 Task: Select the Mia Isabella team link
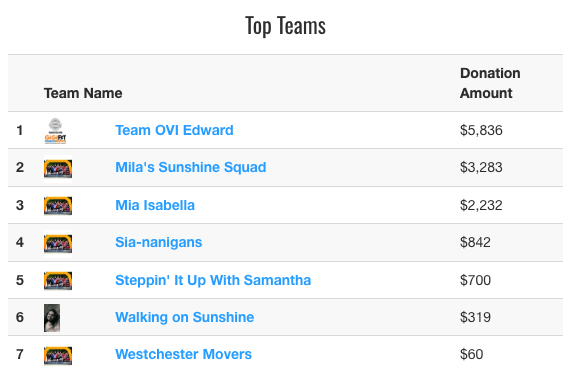click(155, 205)
